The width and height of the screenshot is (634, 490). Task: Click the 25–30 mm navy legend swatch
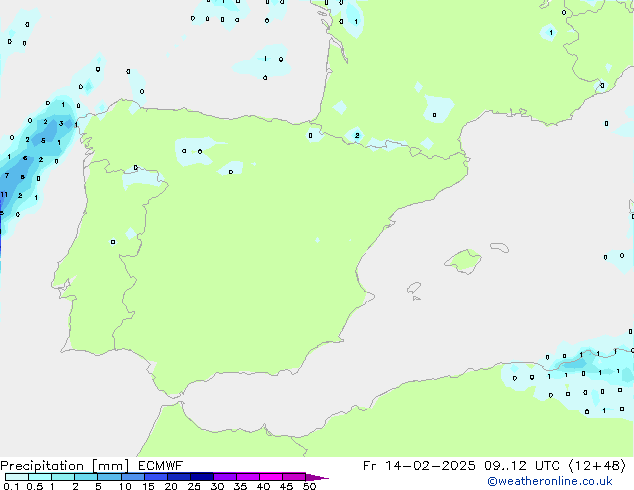(x=201, y=477)
